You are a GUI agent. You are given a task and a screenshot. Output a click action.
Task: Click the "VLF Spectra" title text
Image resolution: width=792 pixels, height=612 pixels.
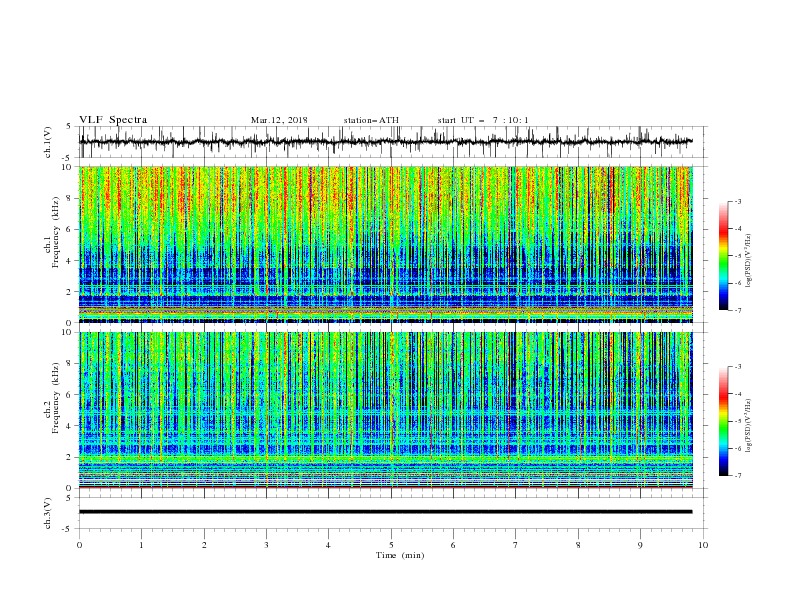113,120
